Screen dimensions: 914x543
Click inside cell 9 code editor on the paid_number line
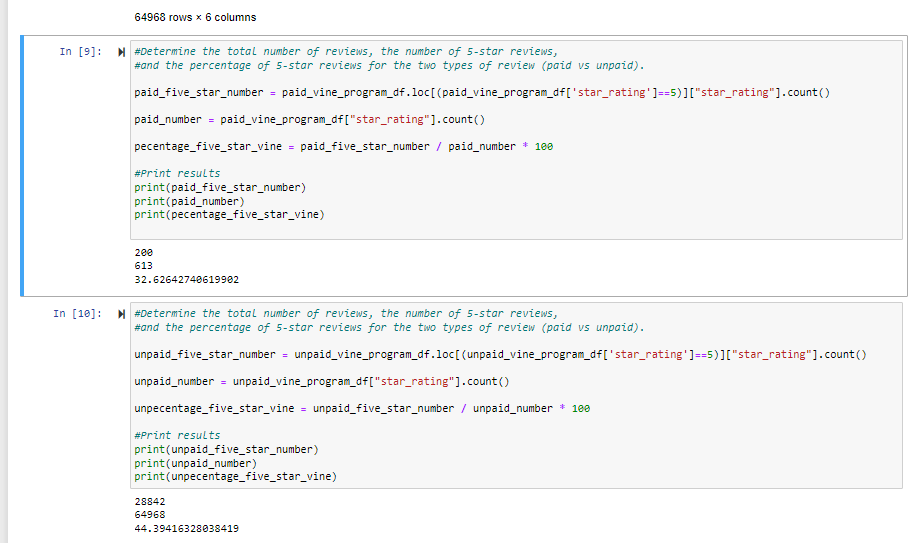(310, 119)
